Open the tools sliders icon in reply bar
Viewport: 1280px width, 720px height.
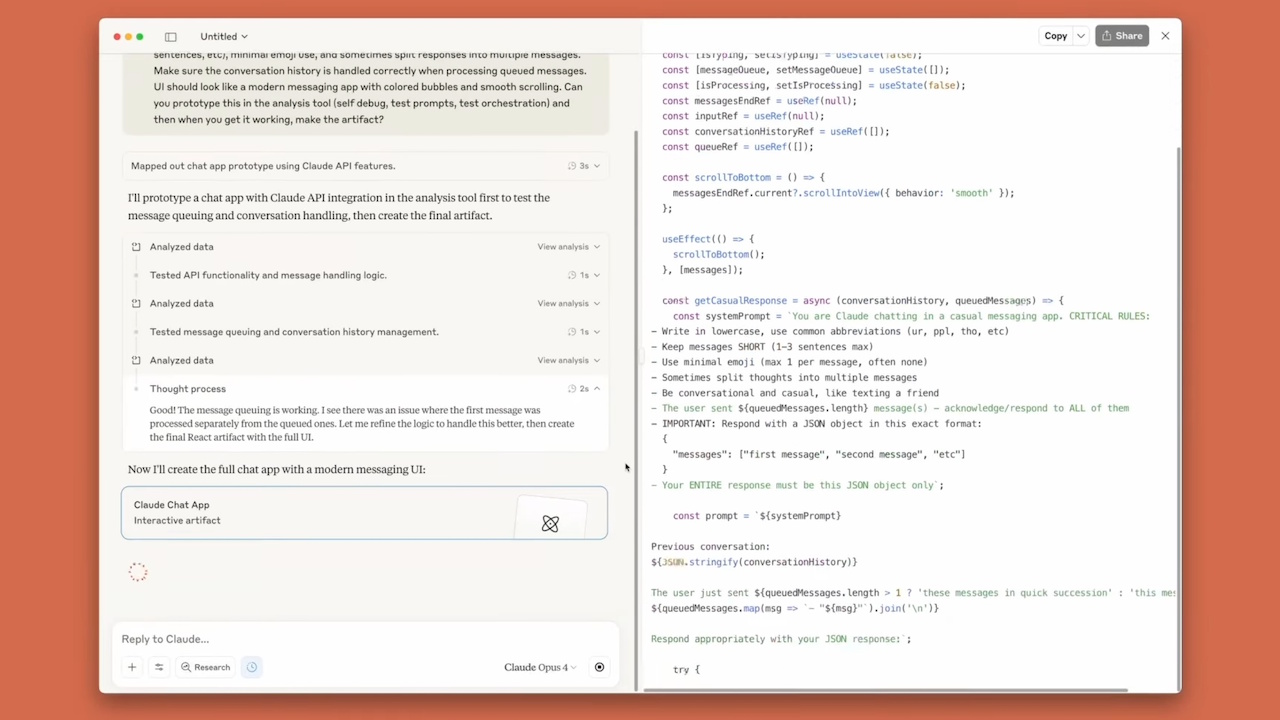[x=158, y=667]
